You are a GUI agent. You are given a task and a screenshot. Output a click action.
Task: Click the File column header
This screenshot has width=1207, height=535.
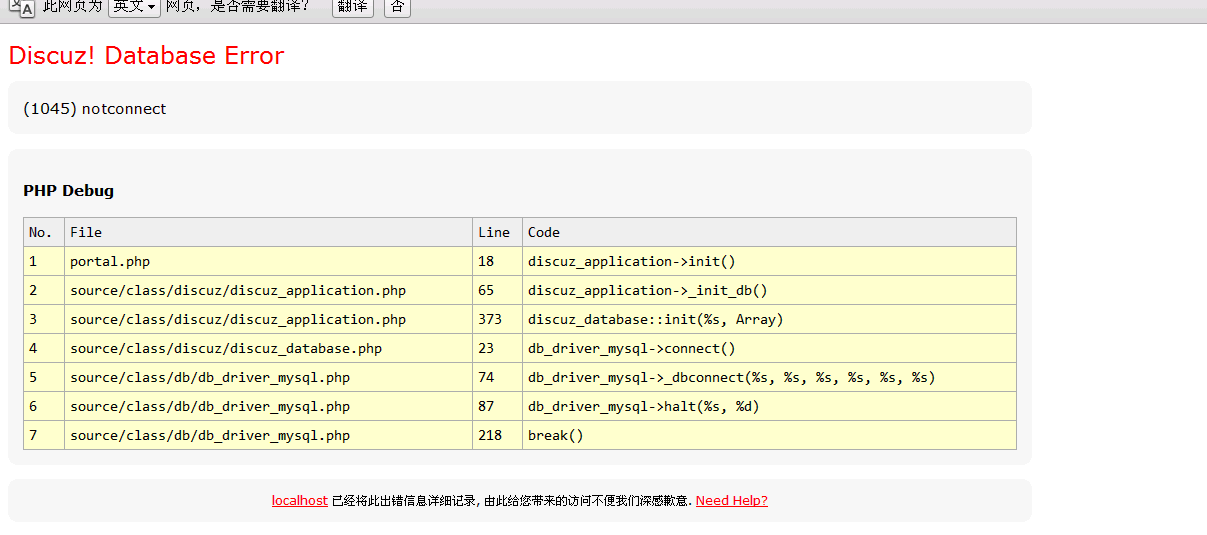(269, 232)
